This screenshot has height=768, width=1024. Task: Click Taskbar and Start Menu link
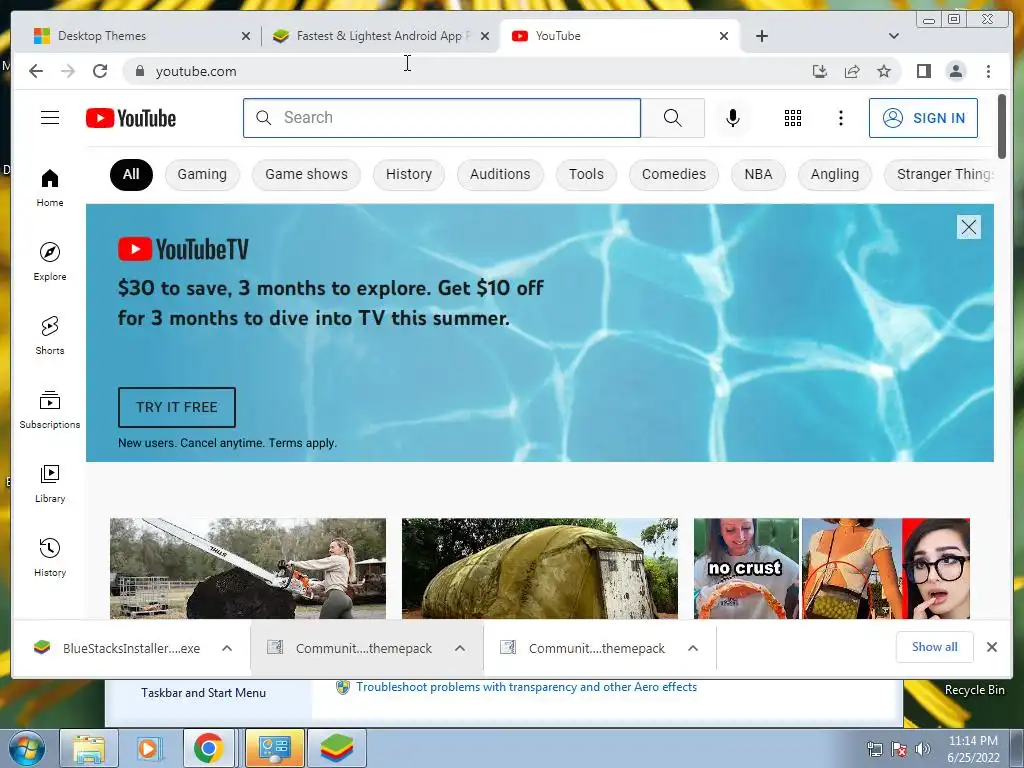203,693
